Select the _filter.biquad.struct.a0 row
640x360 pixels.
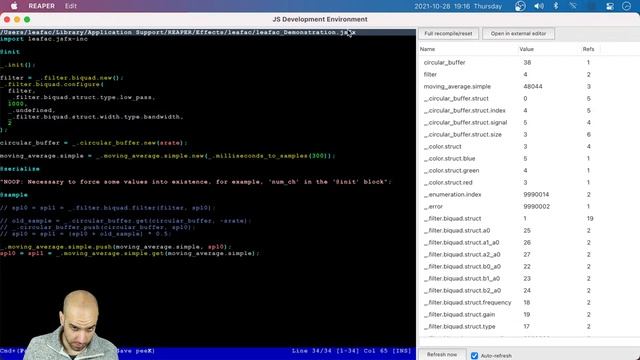(x=529, y=231)
